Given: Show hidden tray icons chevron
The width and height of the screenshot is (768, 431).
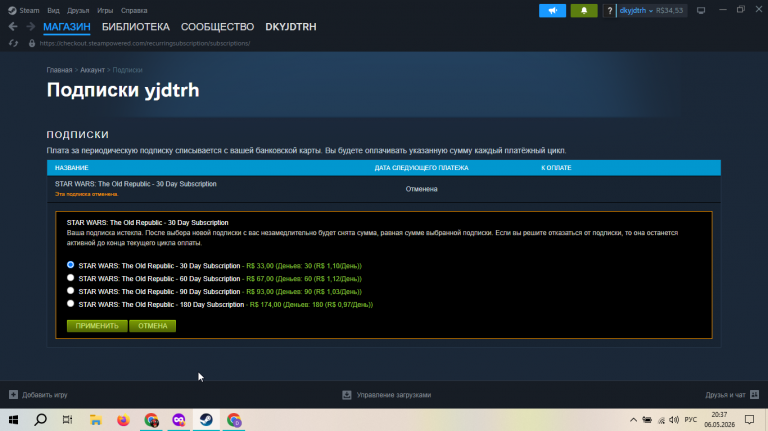Looking at the screenshot, I should (633, 420).
